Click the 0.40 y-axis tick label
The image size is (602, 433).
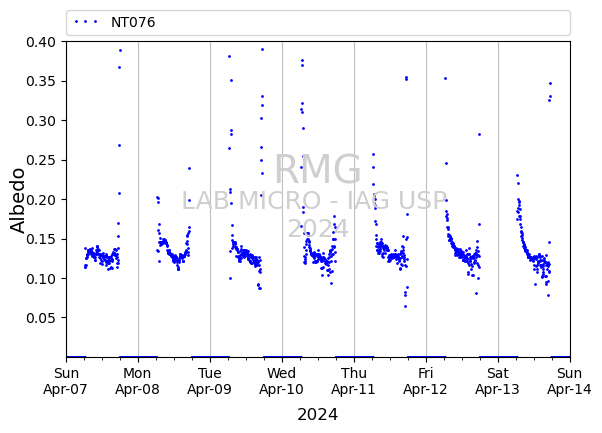(41, 42)
